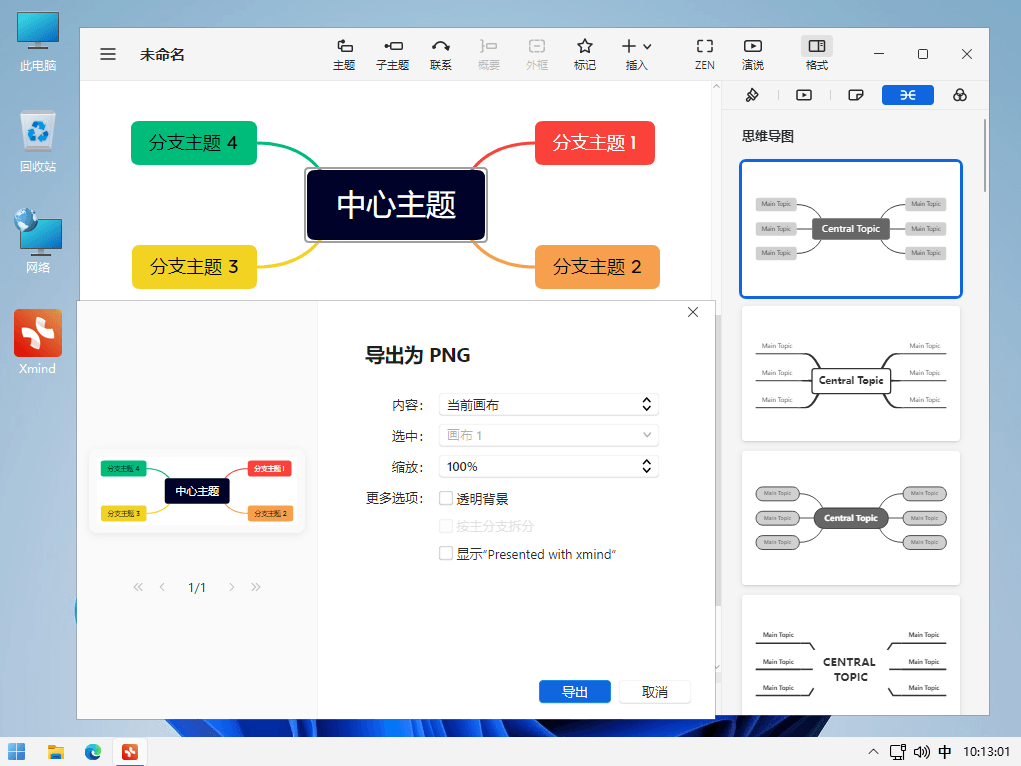1021x766 pixels.
Task: Click the 未命名 document title
Action: (162, 55)
